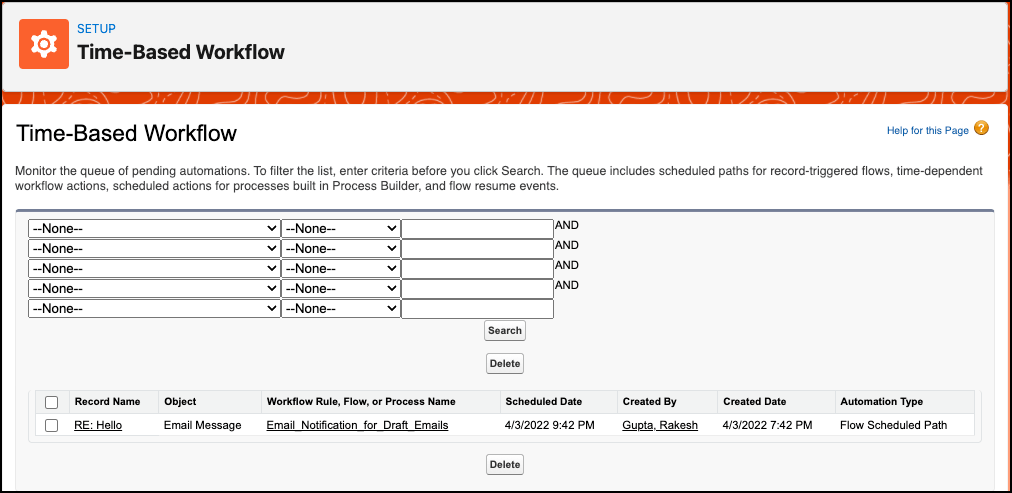The image size is (1012, 493).
Task: Click the Record Name column header
Action: click(107, 401)
